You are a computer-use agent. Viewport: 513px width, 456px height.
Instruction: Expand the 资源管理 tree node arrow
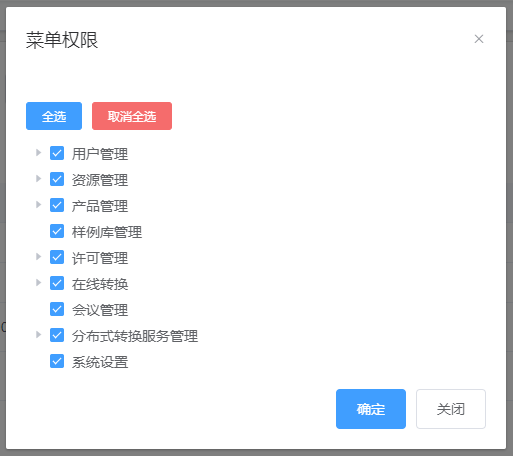(39, 179)
